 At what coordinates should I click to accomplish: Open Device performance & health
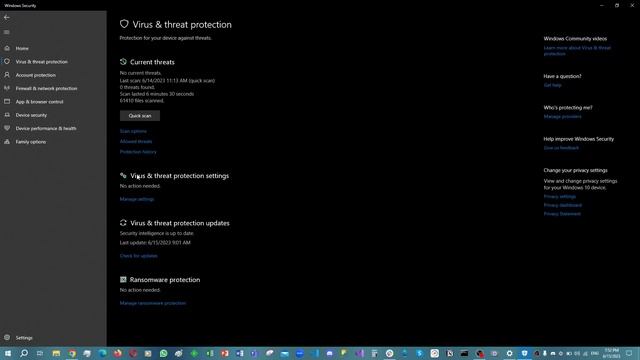(46, 129)
